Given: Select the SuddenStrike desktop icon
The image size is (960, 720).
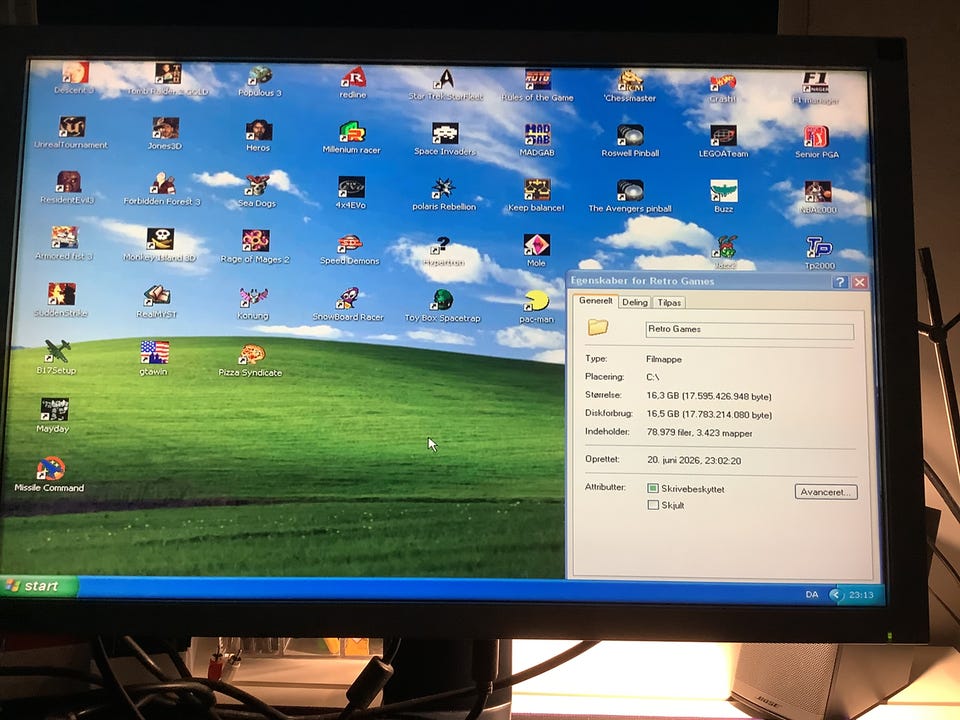Looking at the screenshot, I should coord(61,294).
